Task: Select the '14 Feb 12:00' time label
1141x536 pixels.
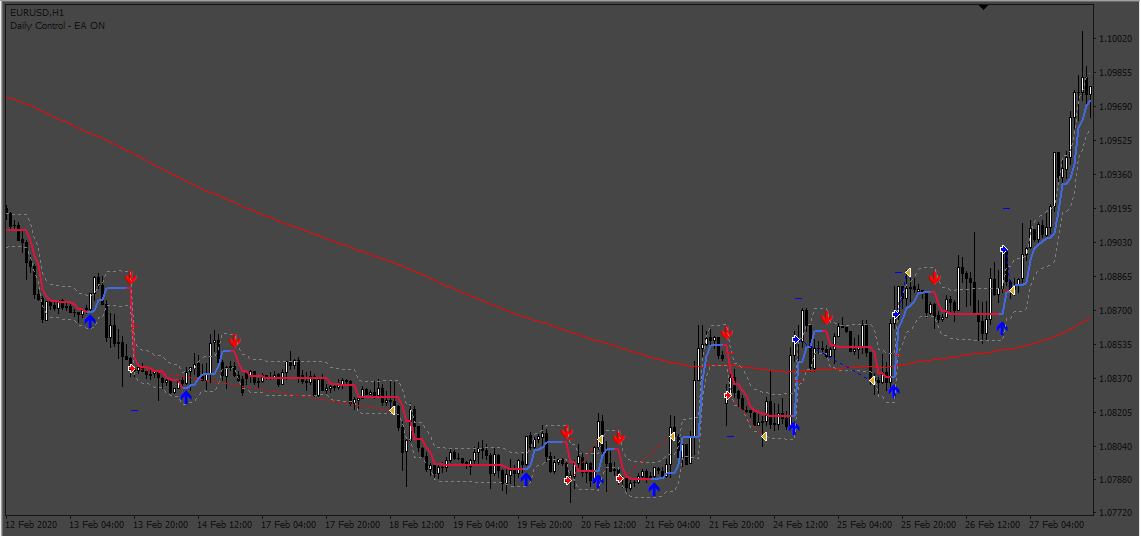Action: [223, 524]
